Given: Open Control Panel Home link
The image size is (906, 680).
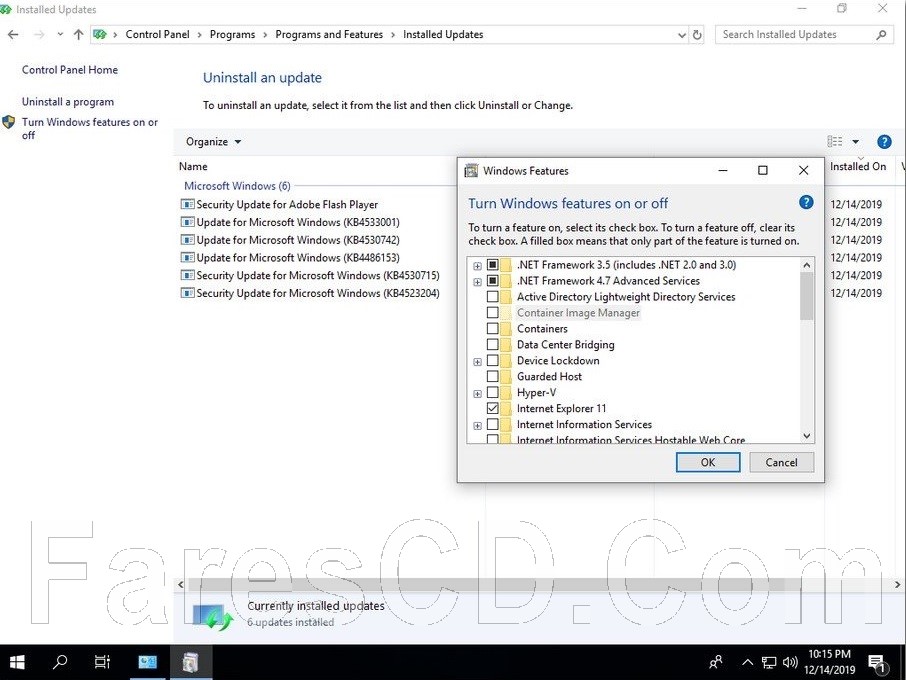Looking at the screenshot, I should click(x=70, y=70).
